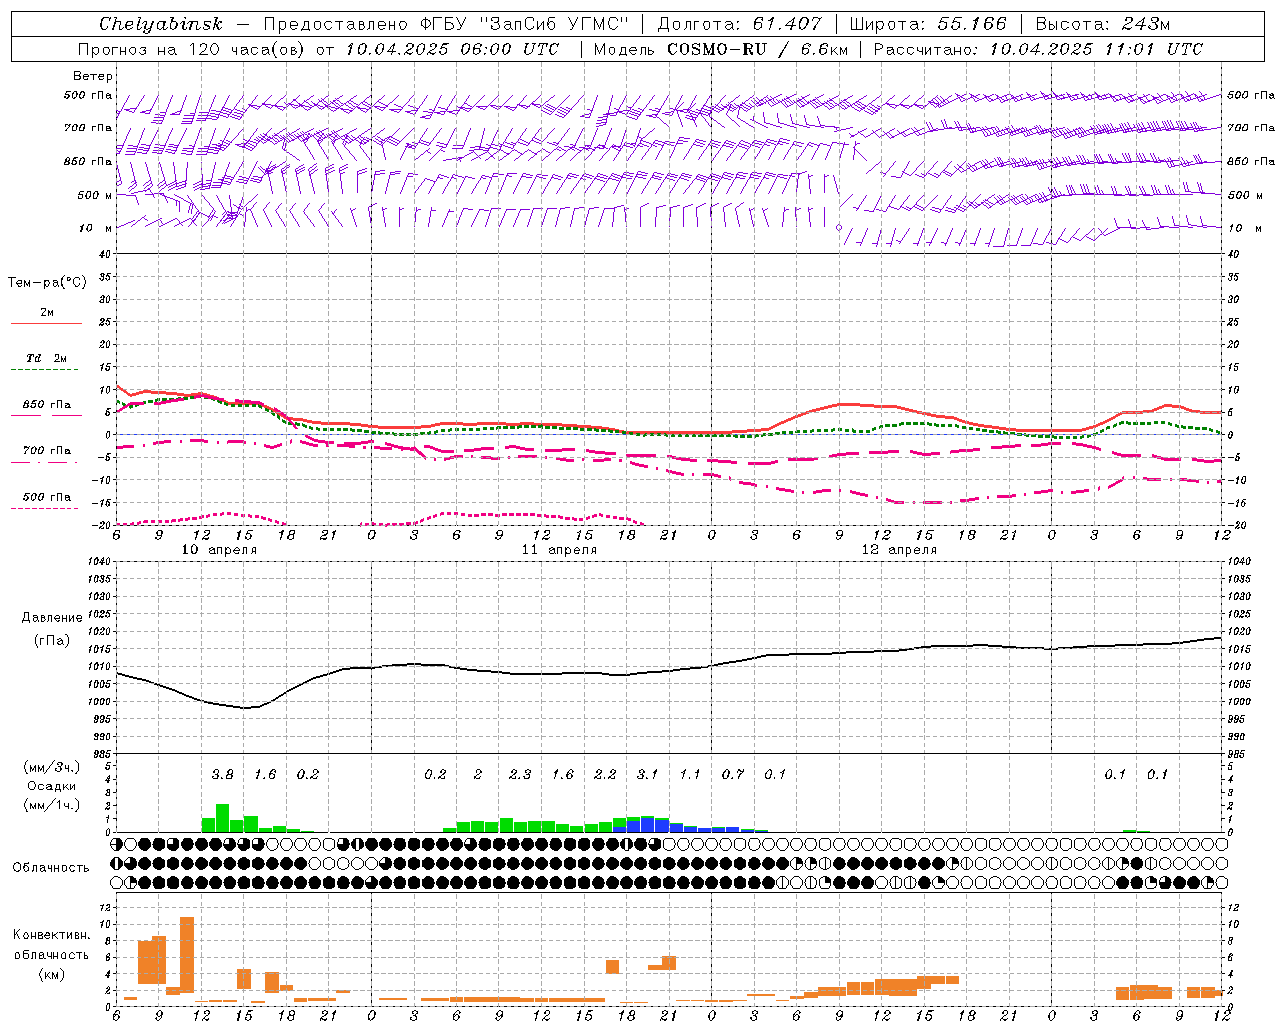
Task: Click the (мм/3ч.) precipitation unit label
Action: coord(52,768)
